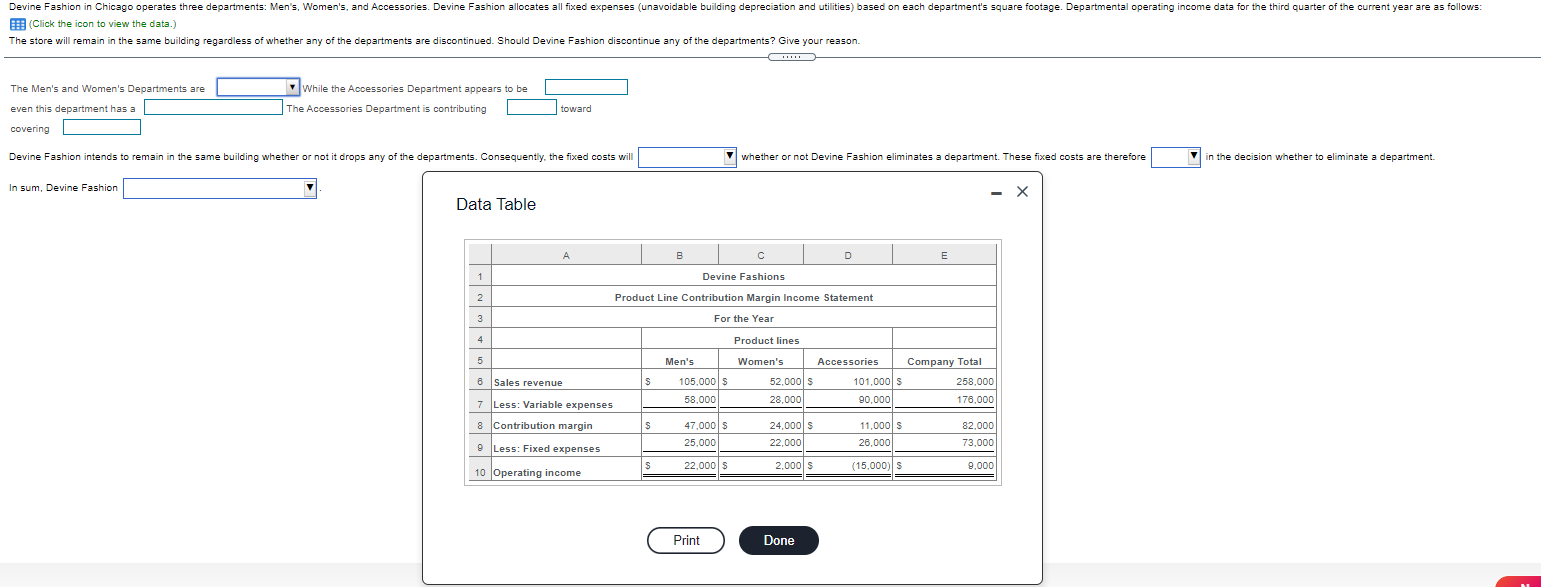Click 'For the Year' table subtitle

[743, 319]
